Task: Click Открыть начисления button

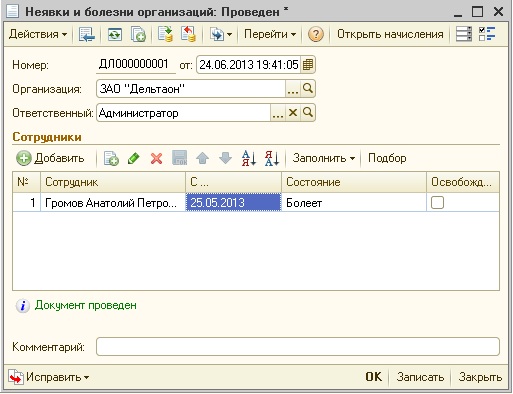Action: pyautogui.click(x=390, y=34)
